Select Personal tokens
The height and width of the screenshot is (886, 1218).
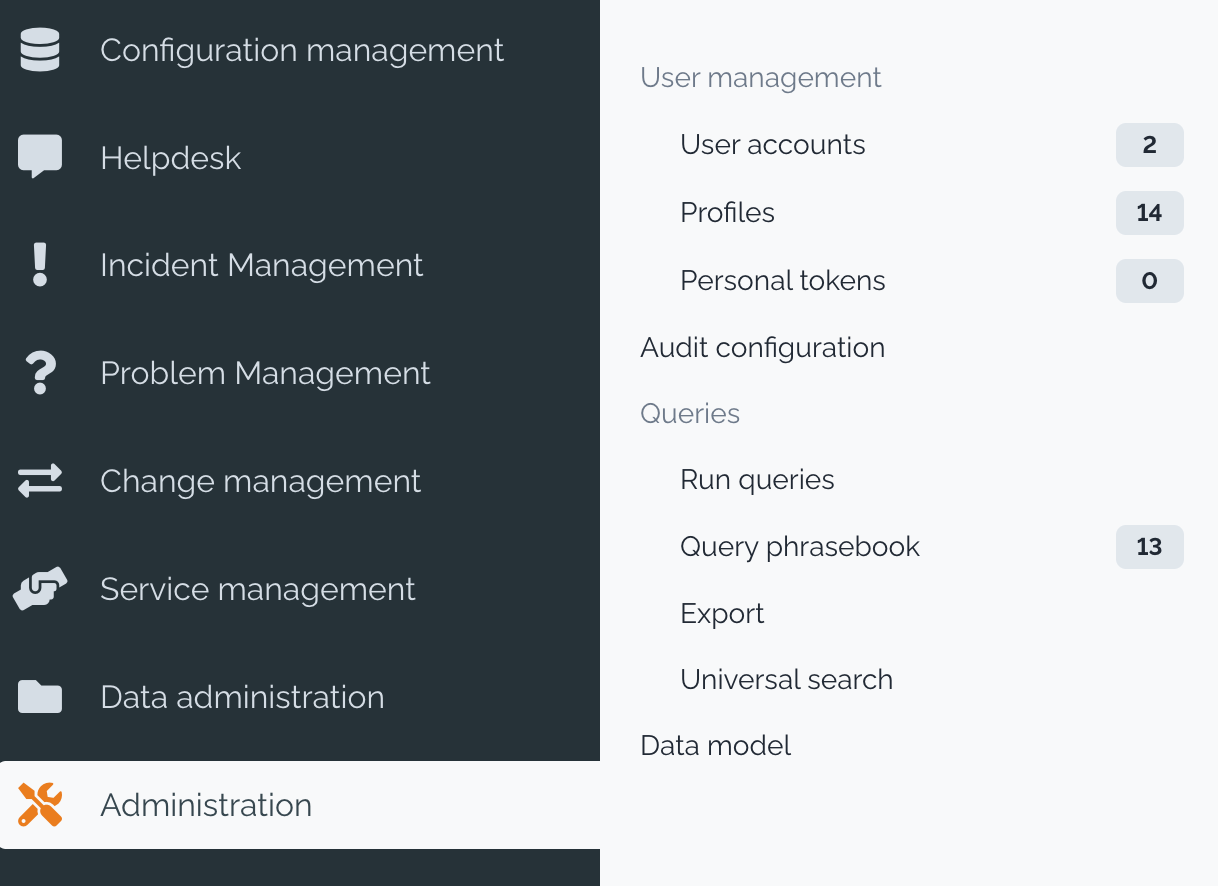click(782, 281)
